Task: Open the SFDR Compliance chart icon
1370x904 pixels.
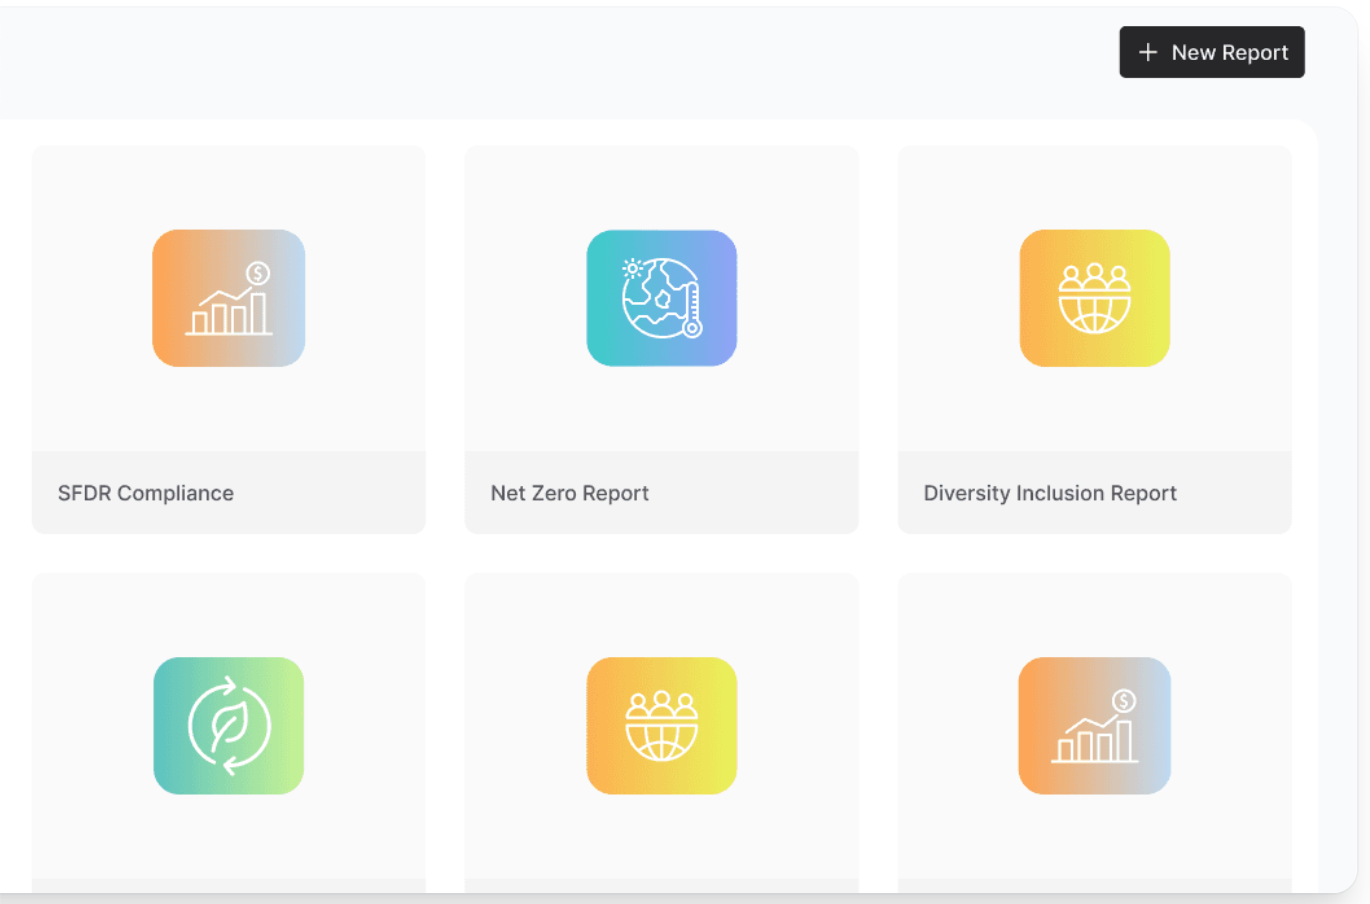Action: coord(229,298)
